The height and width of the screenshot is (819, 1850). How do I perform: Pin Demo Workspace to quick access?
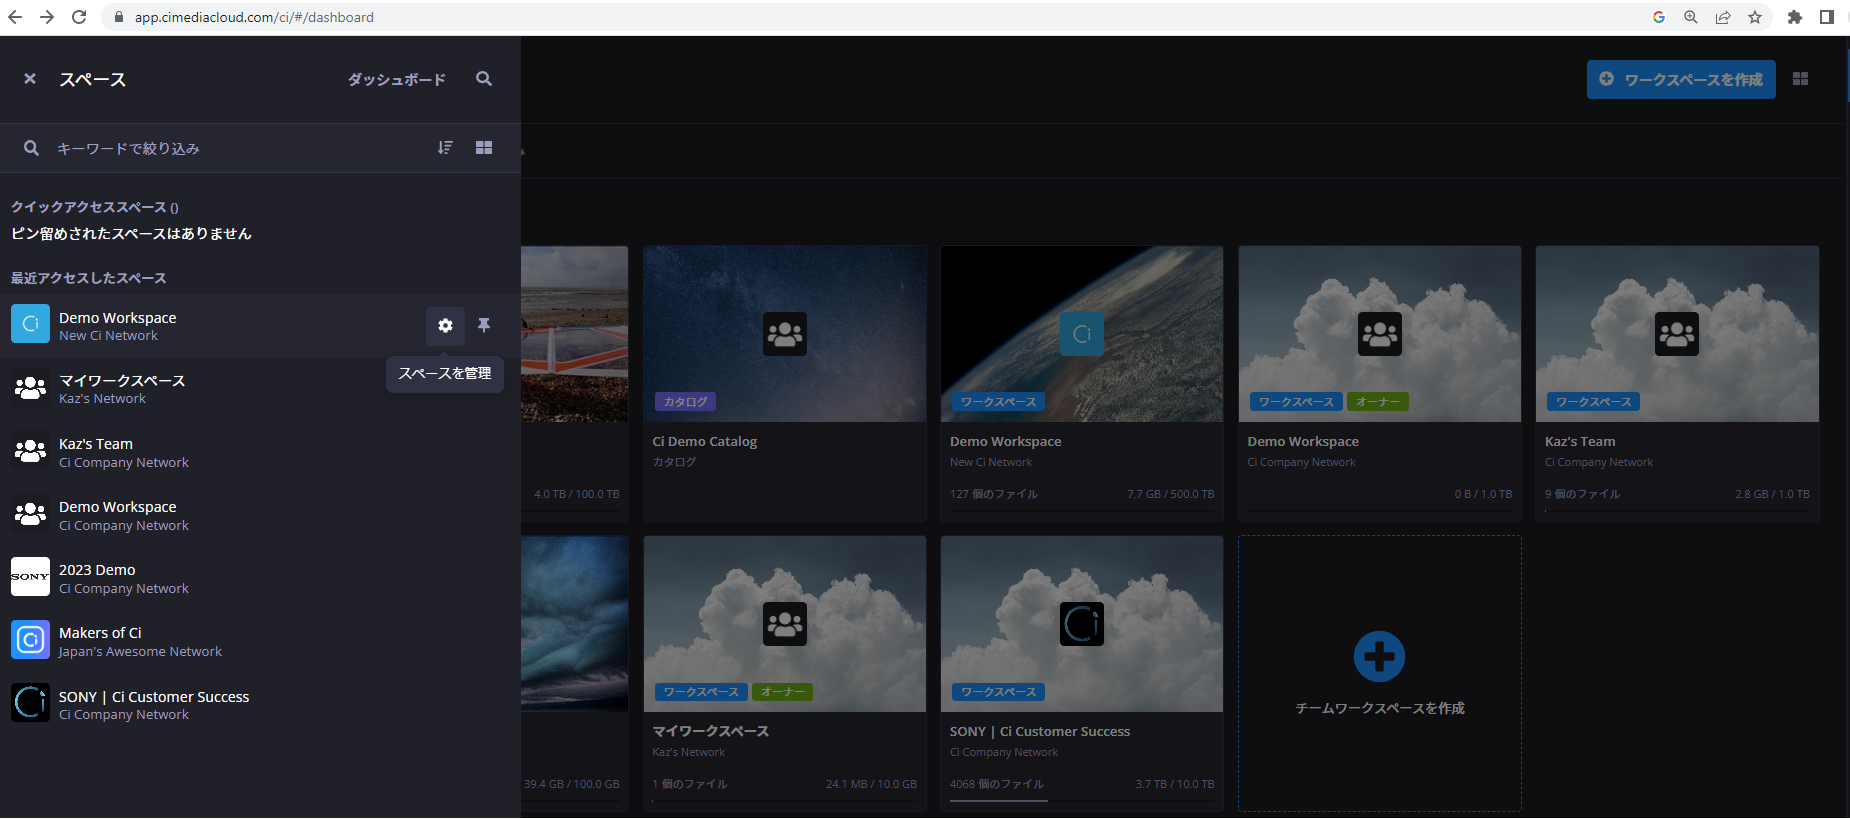pos(484,325)
